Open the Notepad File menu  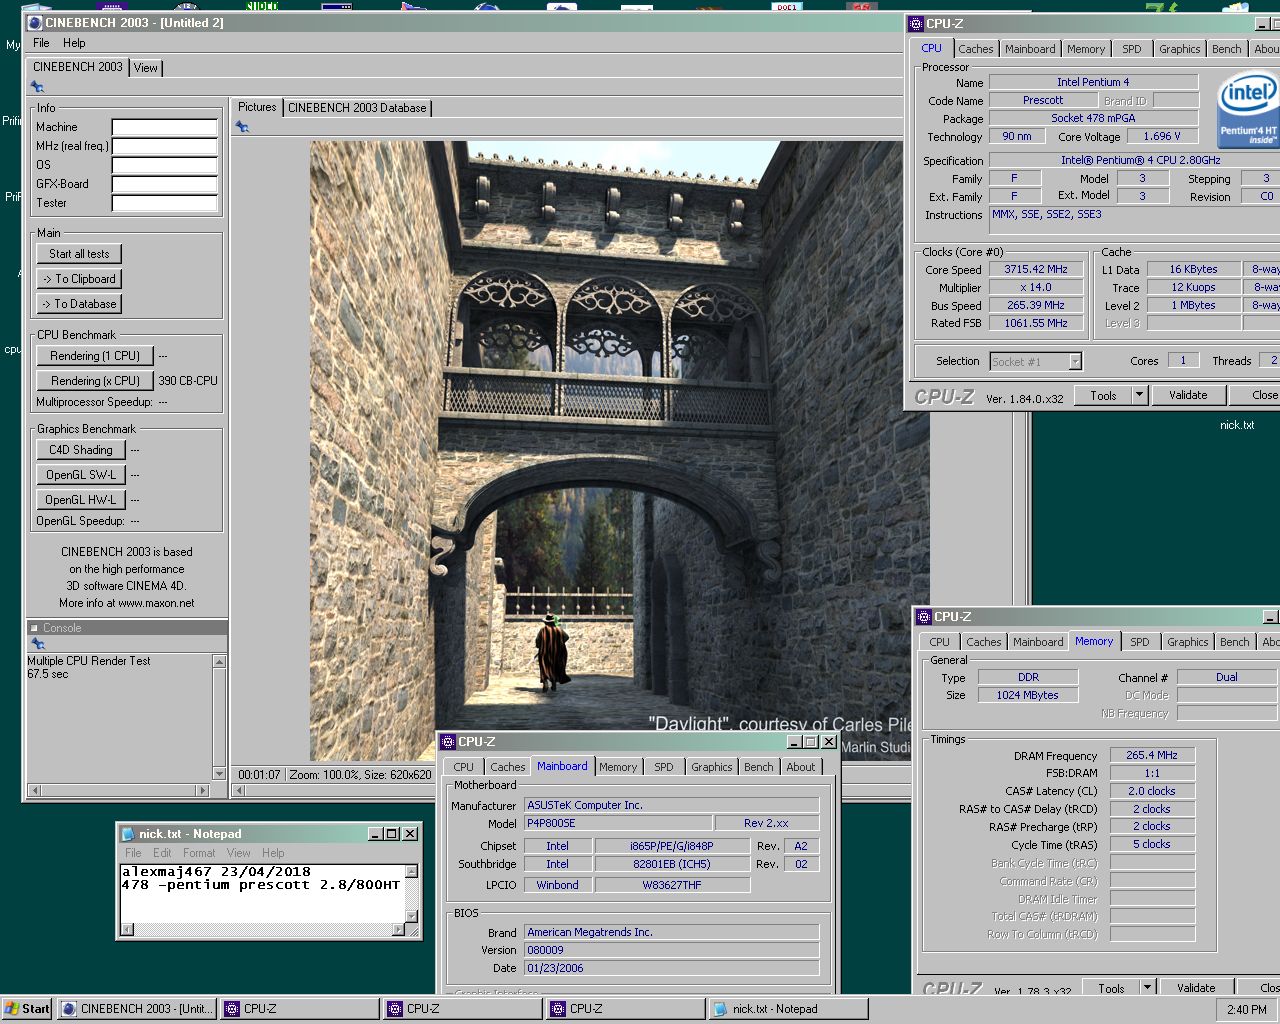[133, 853]
